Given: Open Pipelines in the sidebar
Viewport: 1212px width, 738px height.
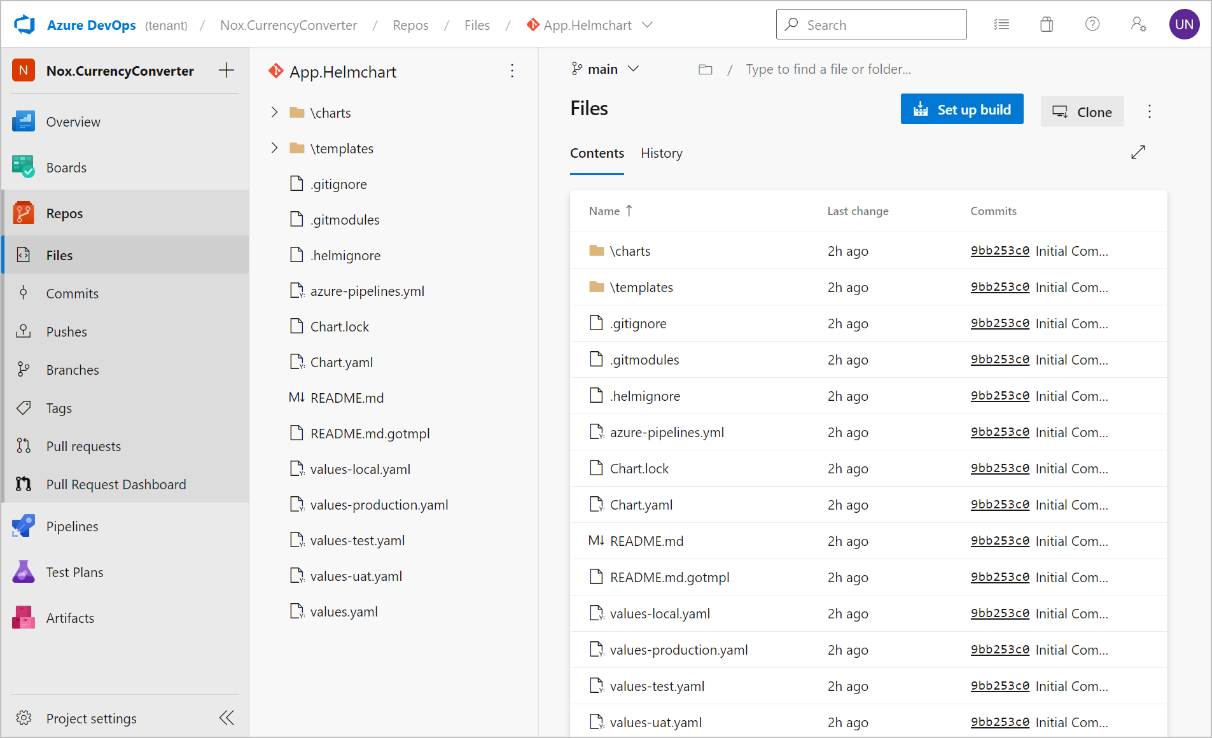Looking at the screenshot, I should 125,526.
